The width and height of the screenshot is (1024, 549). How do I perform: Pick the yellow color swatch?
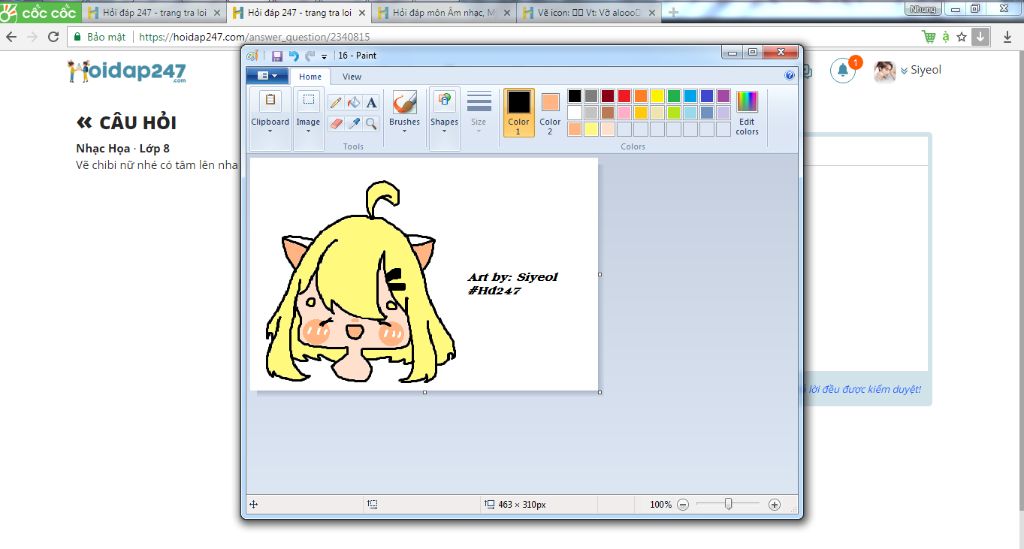point(657,96)
